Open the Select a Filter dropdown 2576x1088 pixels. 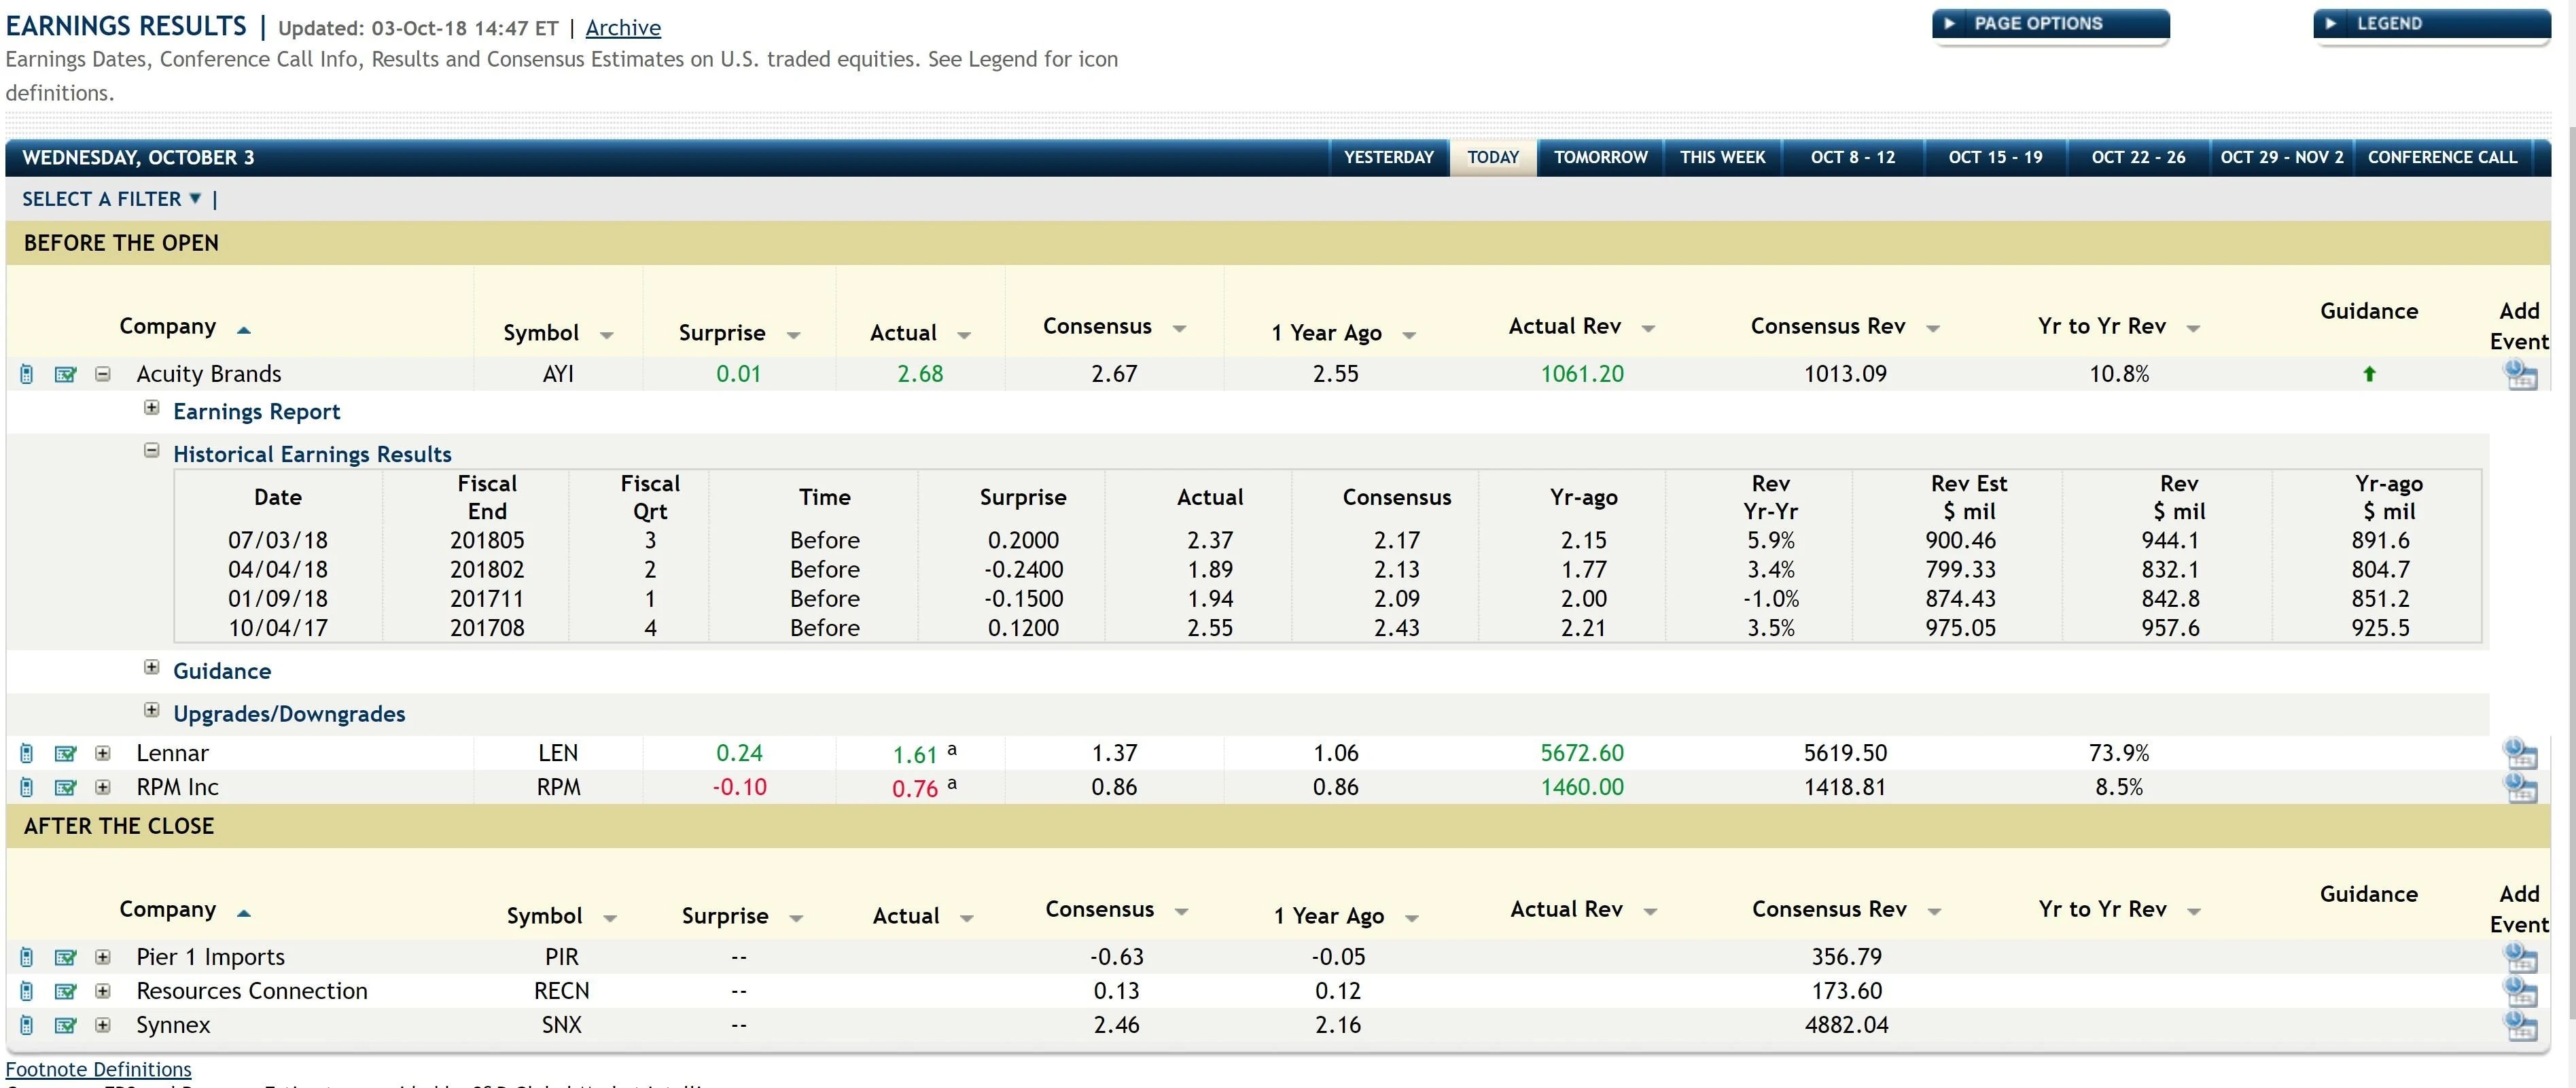click(x=111, y=199)
